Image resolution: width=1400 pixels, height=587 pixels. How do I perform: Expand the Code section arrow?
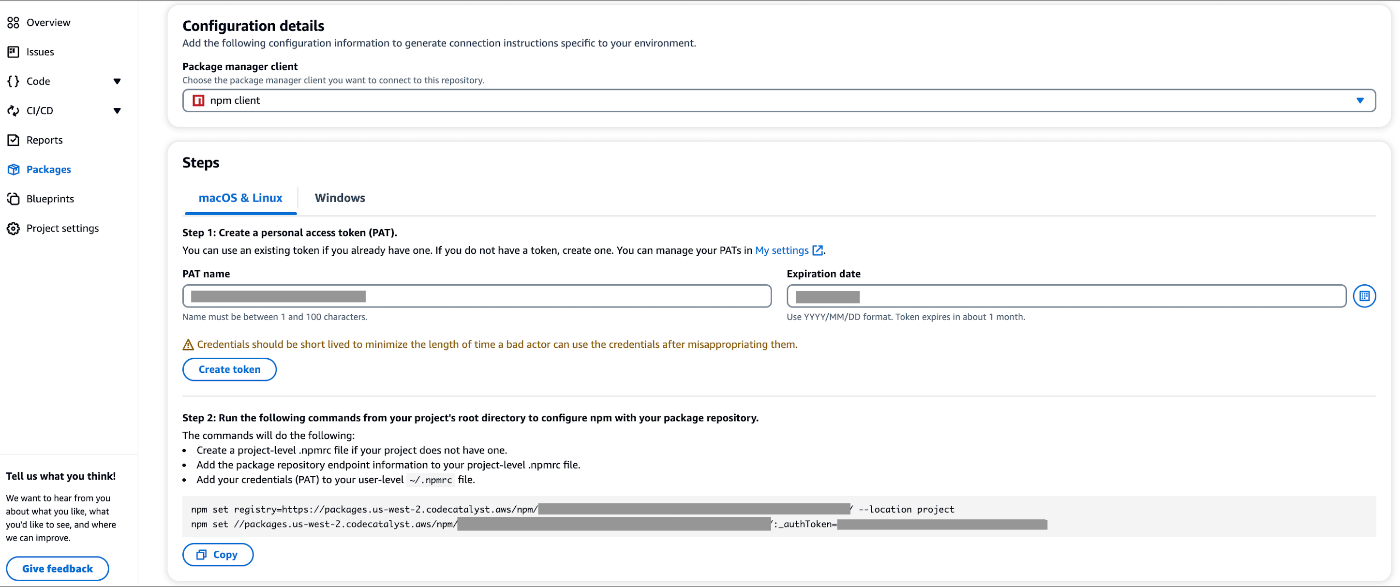point(117,82)
